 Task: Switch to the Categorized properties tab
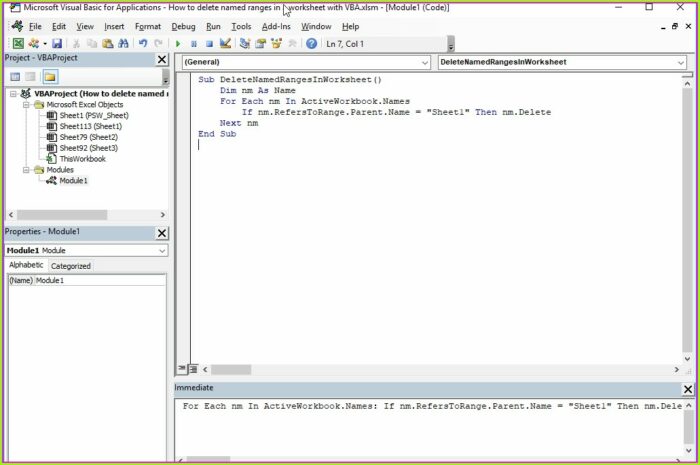[71, 266]
